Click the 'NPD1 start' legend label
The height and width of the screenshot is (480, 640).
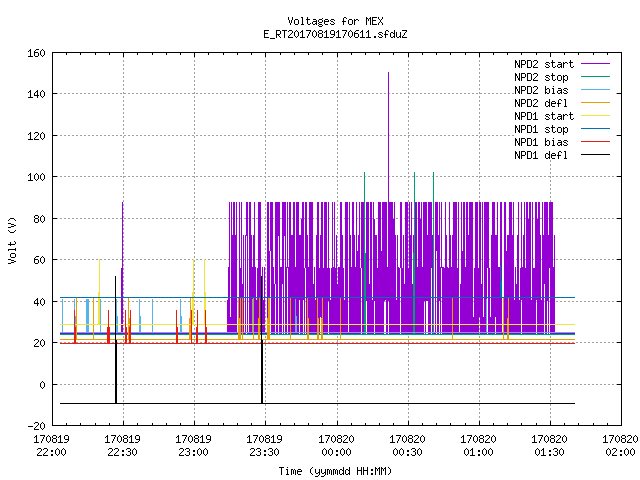tap(544, 116)
